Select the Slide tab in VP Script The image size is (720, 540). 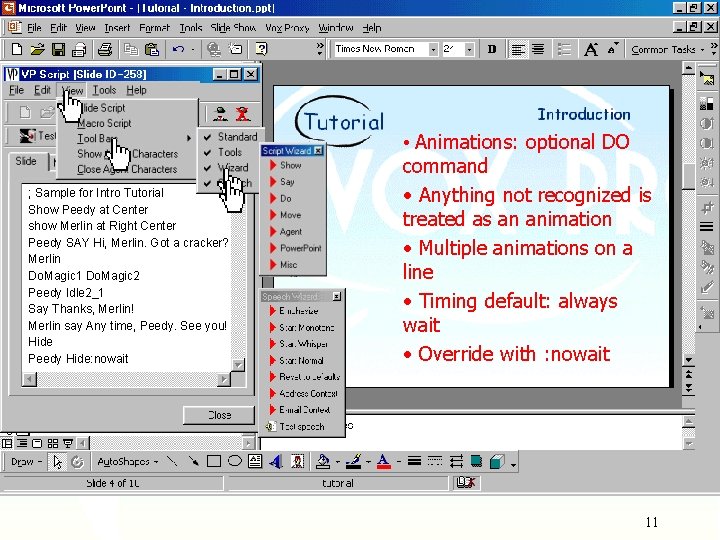[26, 161]
